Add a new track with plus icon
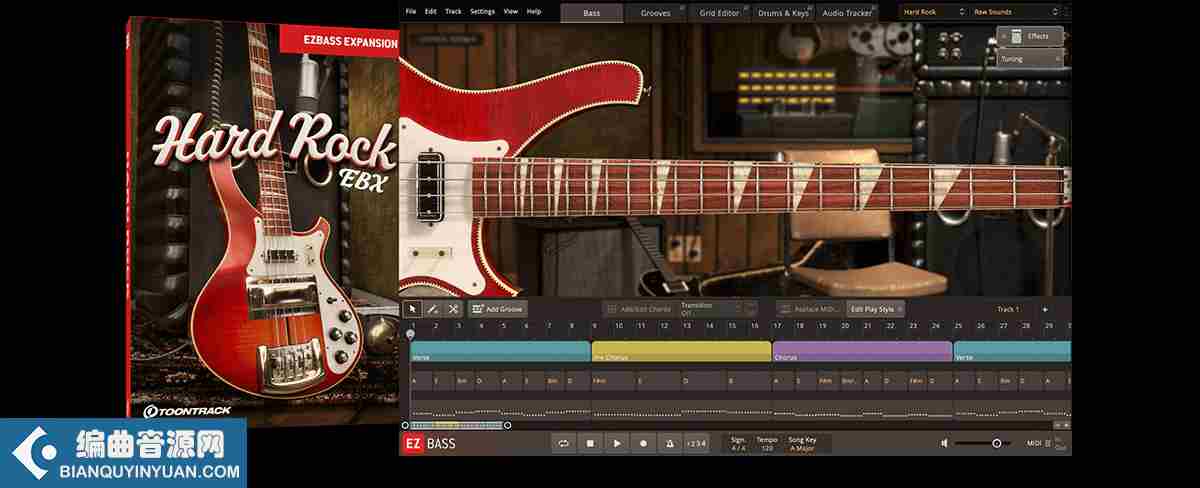1200x488 pixels. tap(1045, 309)
